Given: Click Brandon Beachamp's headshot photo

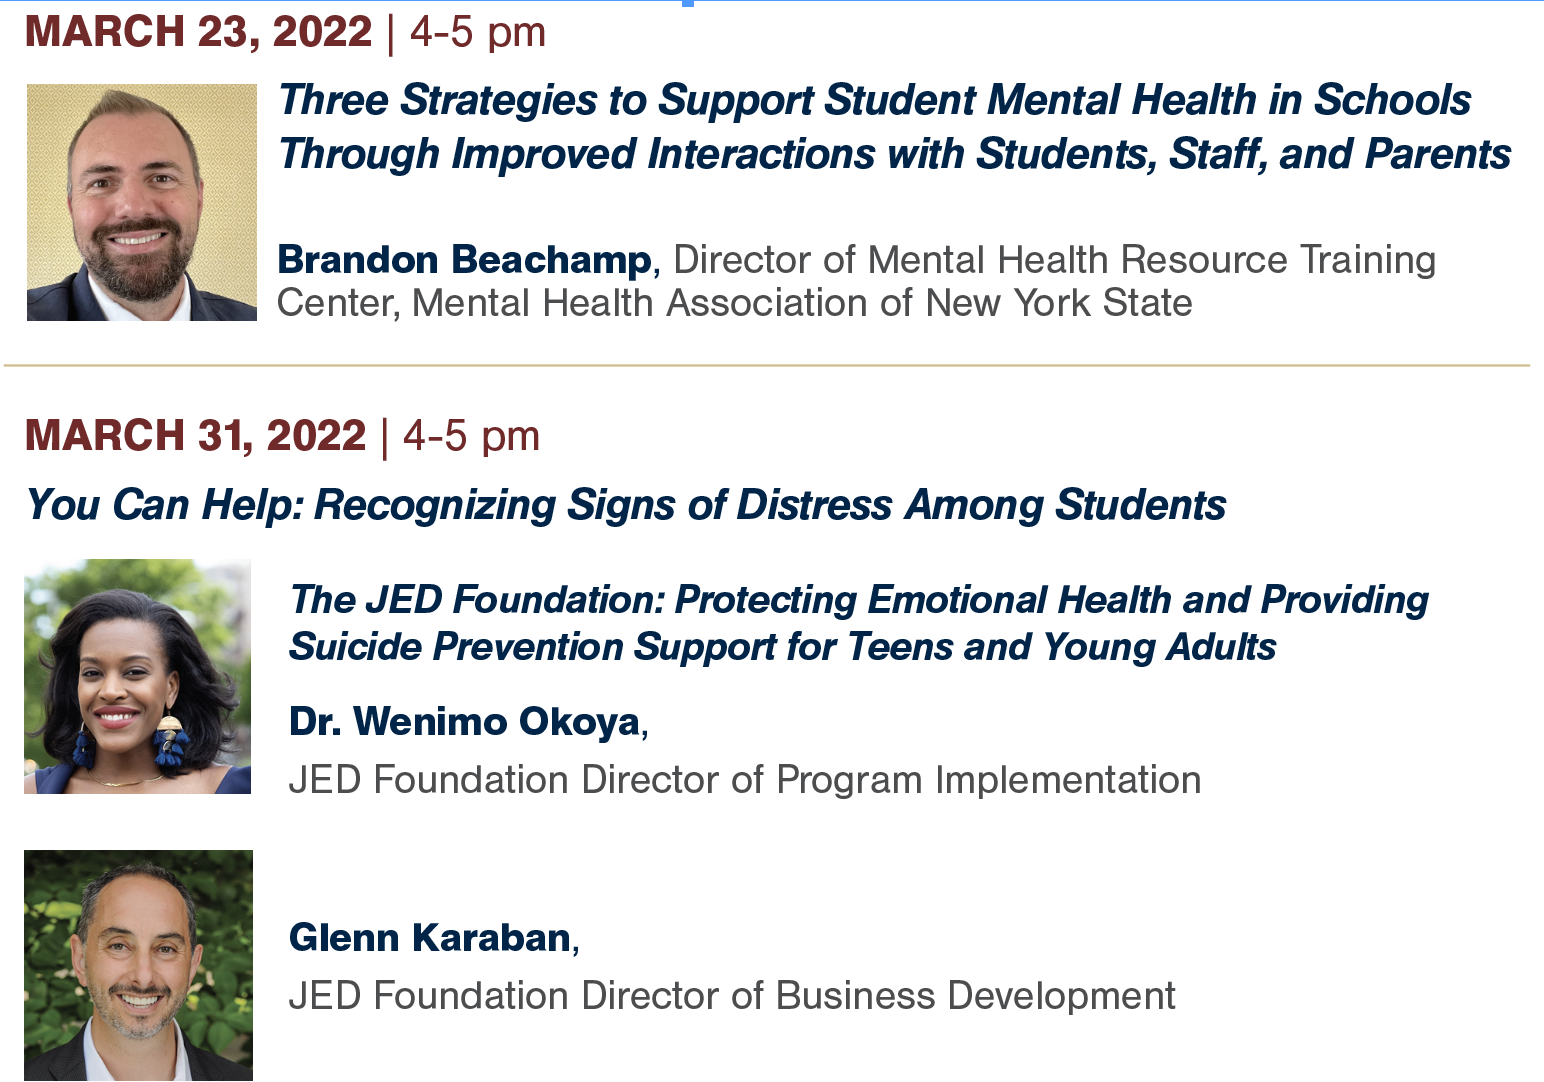Looking at the screenshot, I should pyautogui.click(x=142, y=202).
